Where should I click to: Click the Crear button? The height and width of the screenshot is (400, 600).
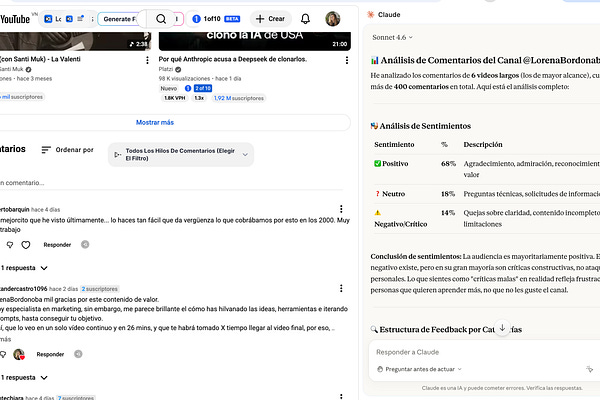(x=271, y=19)
